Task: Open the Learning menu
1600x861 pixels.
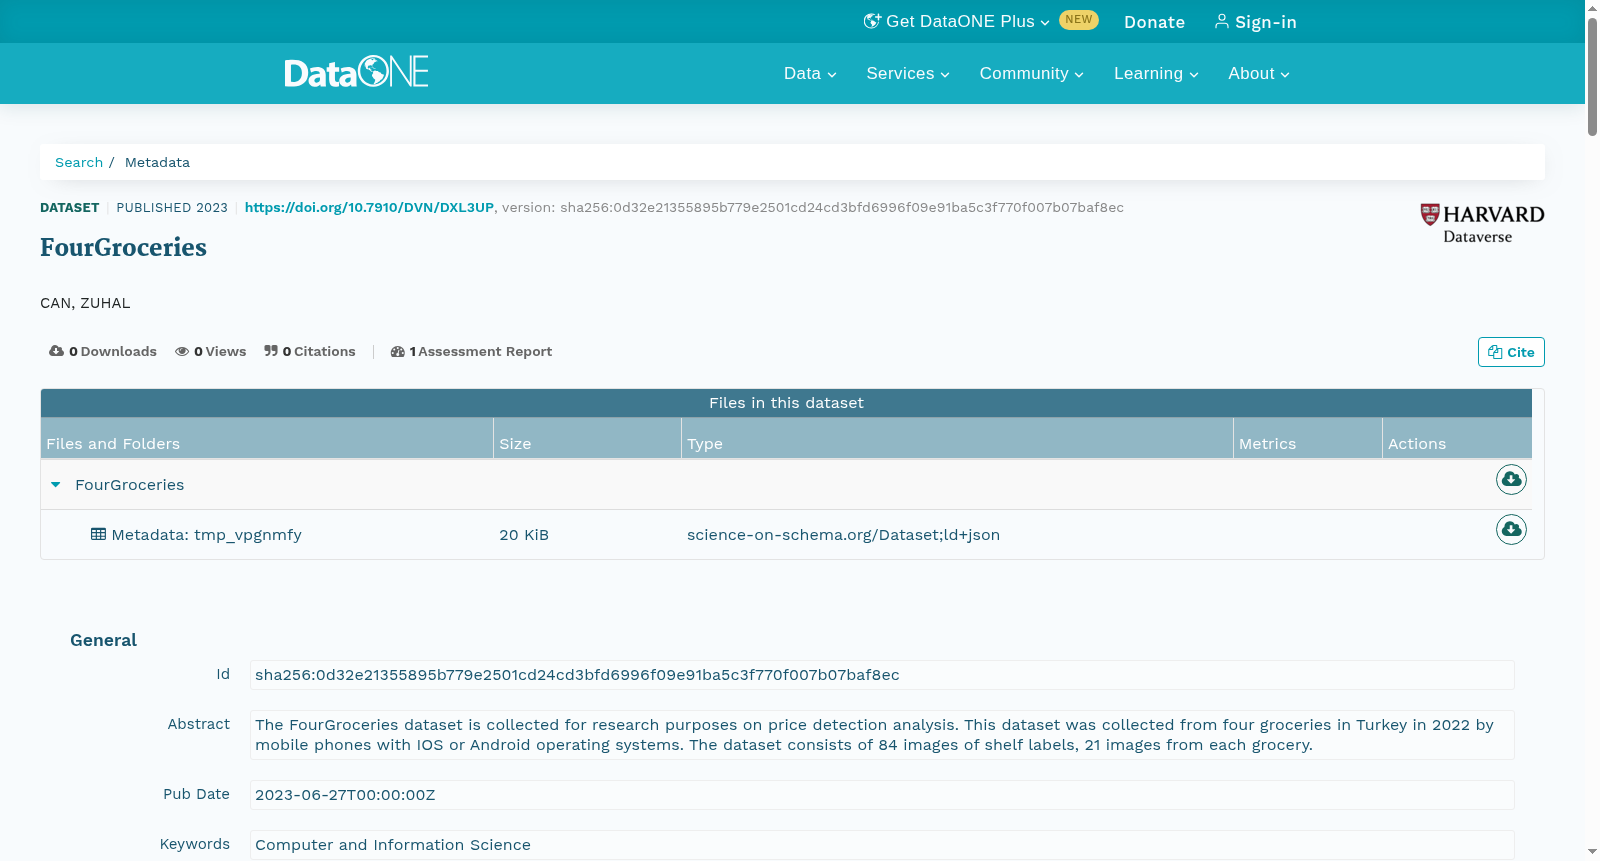Action: point(1156,73)
